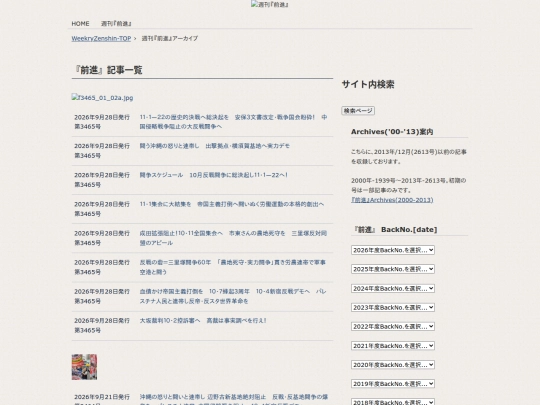The height and width of the screenshot is (405, 540).
Task: Select the こちらに、2013年/12月(2613号)以前 paragraph
Action: 409,156
